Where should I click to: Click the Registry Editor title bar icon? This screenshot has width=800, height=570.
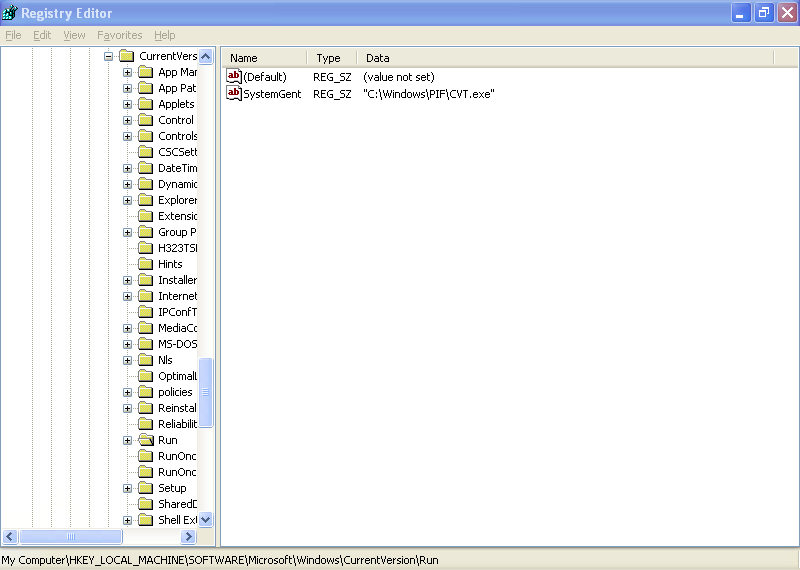10,13
